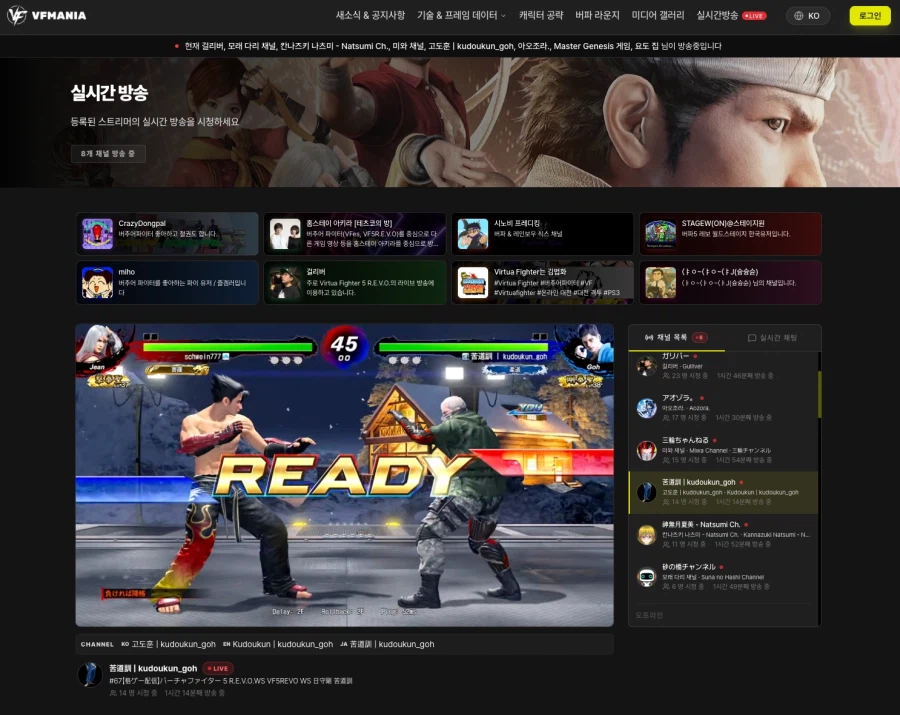Click the live stream video player
The height and width of the screenshot is (715, 900).
[x=344, y=475]
